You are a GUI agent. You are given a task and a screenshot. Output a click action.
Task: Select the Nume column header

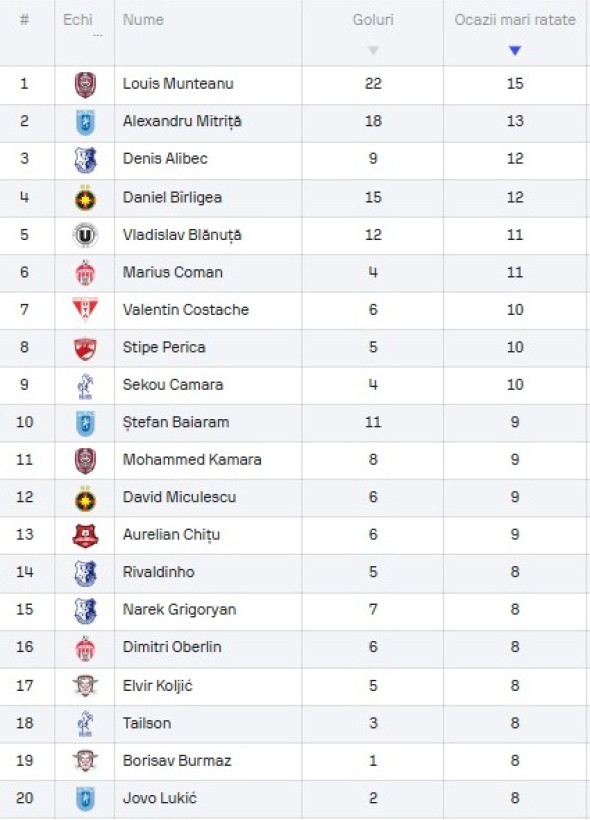pyautogui.click(x=143, y=20)
